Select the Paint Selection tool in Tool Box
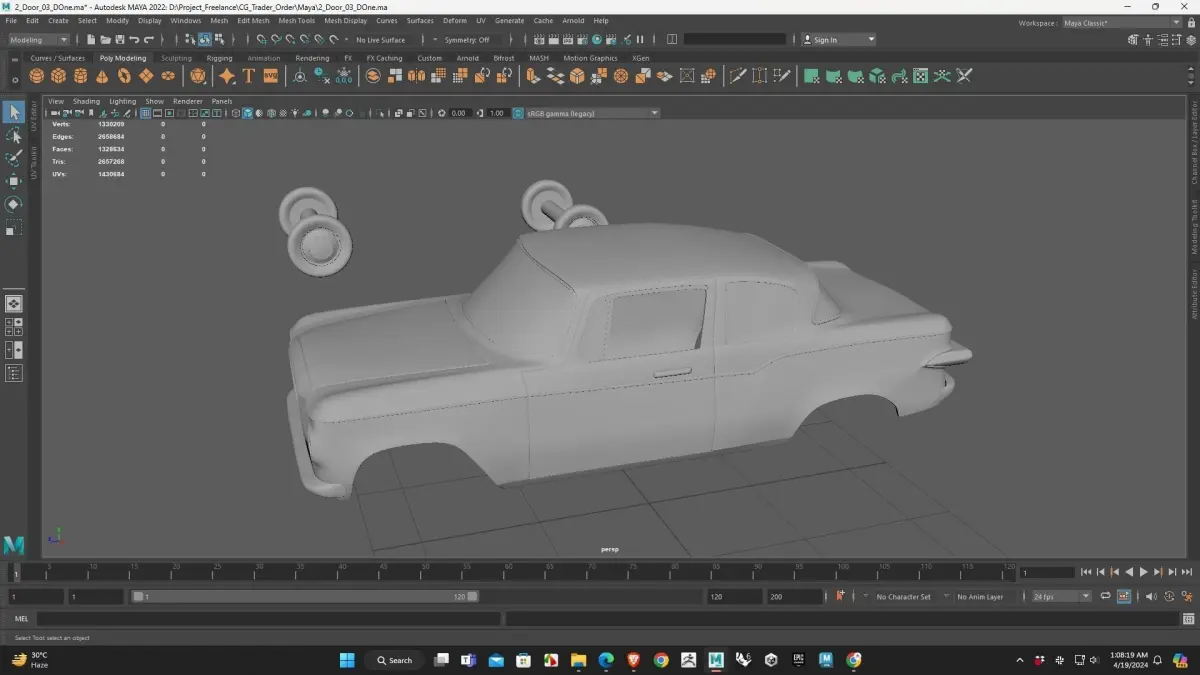 coord(14,158)
